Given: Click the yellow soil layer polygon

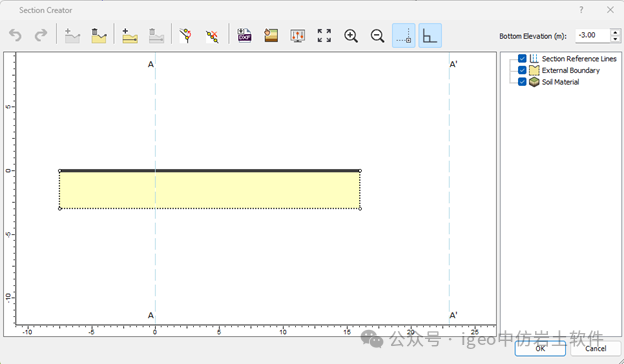Looking at the screenshot, I should coord(210,190).
